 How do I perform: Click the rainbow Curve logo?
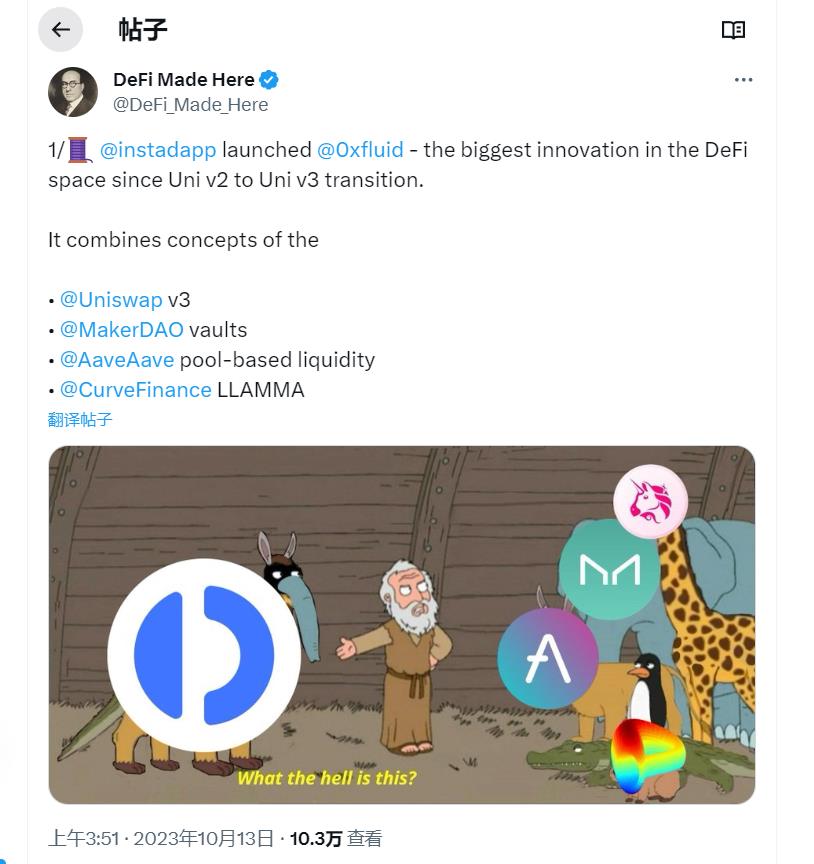click(x=646, y=755)
